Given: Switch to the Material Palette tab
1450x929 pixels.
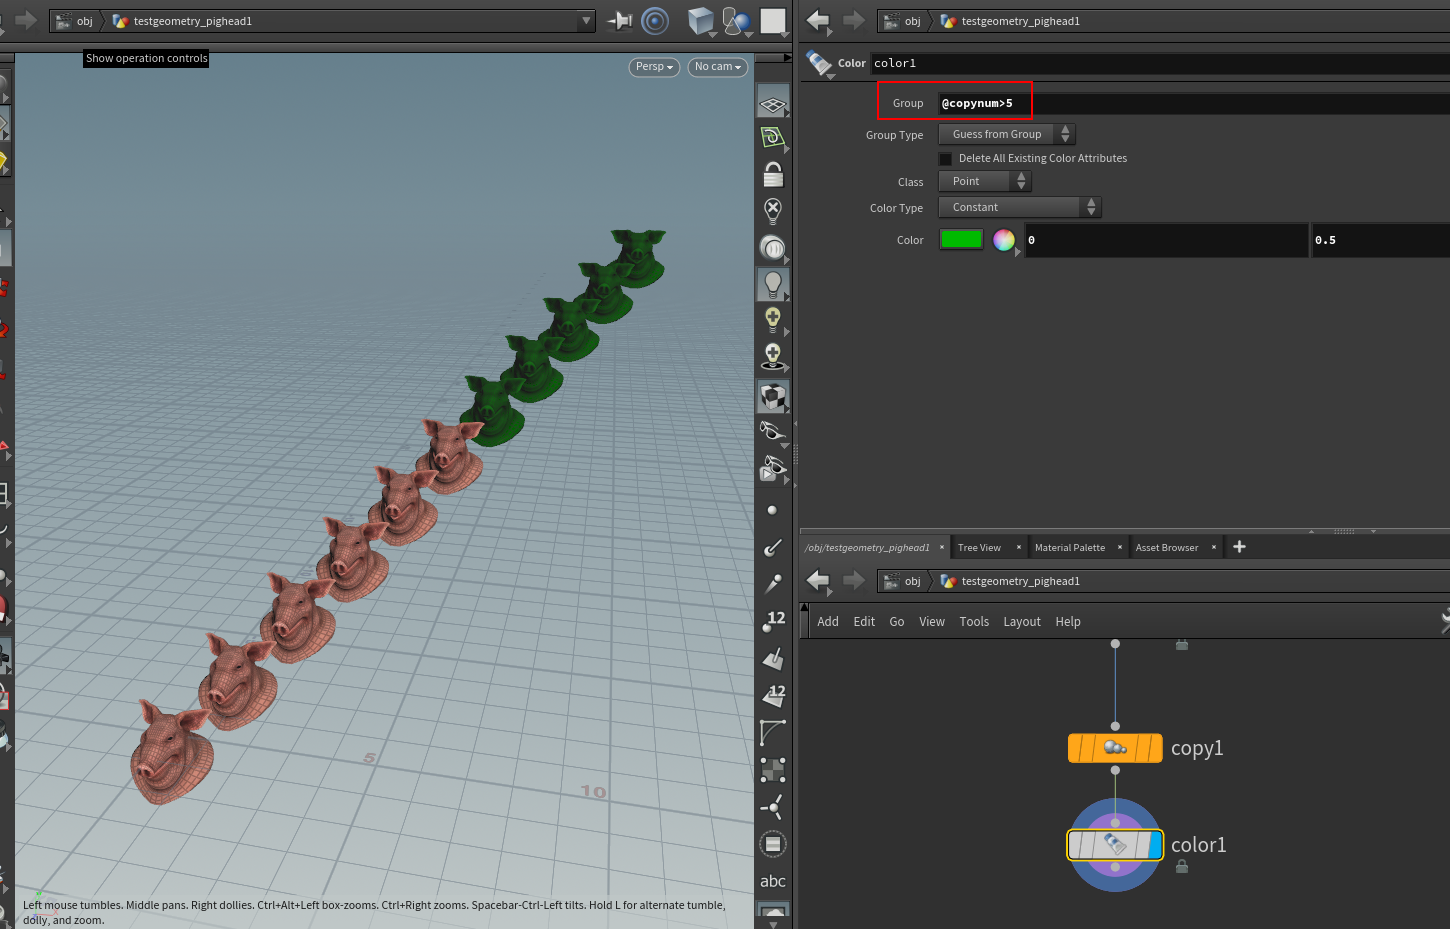Looking at the screenshot, I should [x=1069, y=547].
